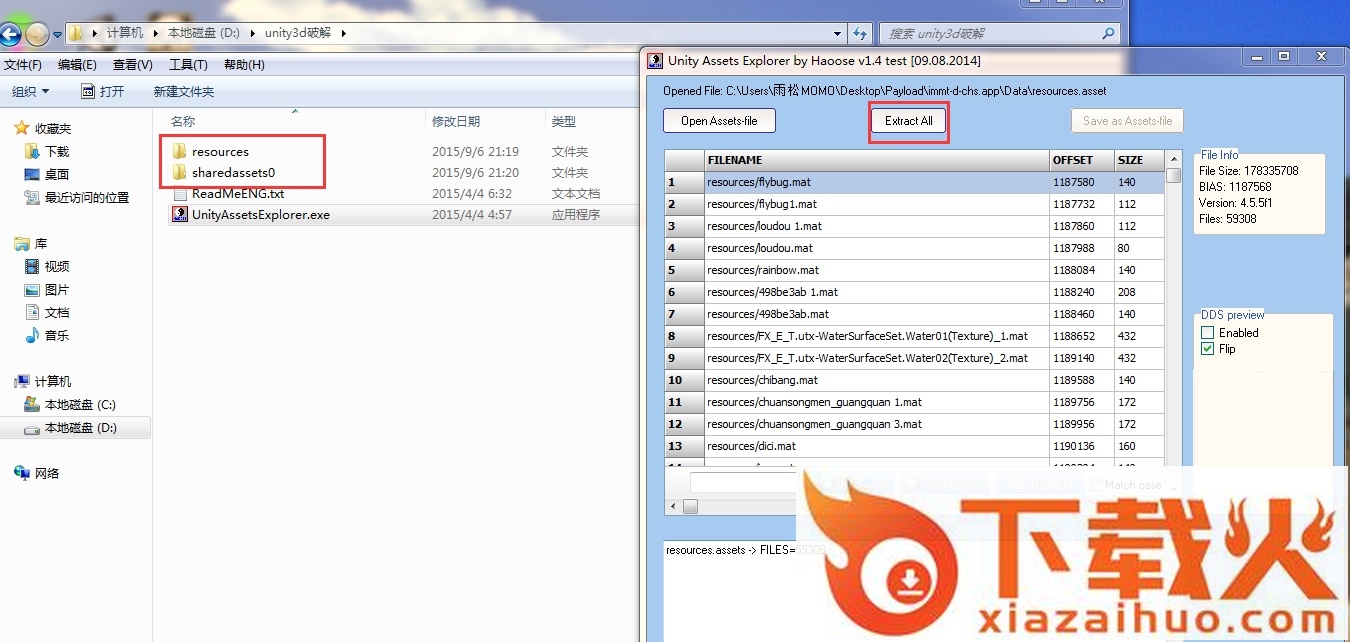Select row resources/flybug1.mat
The height and width of the screenshot is (642, 1350).
coord(914,204)
